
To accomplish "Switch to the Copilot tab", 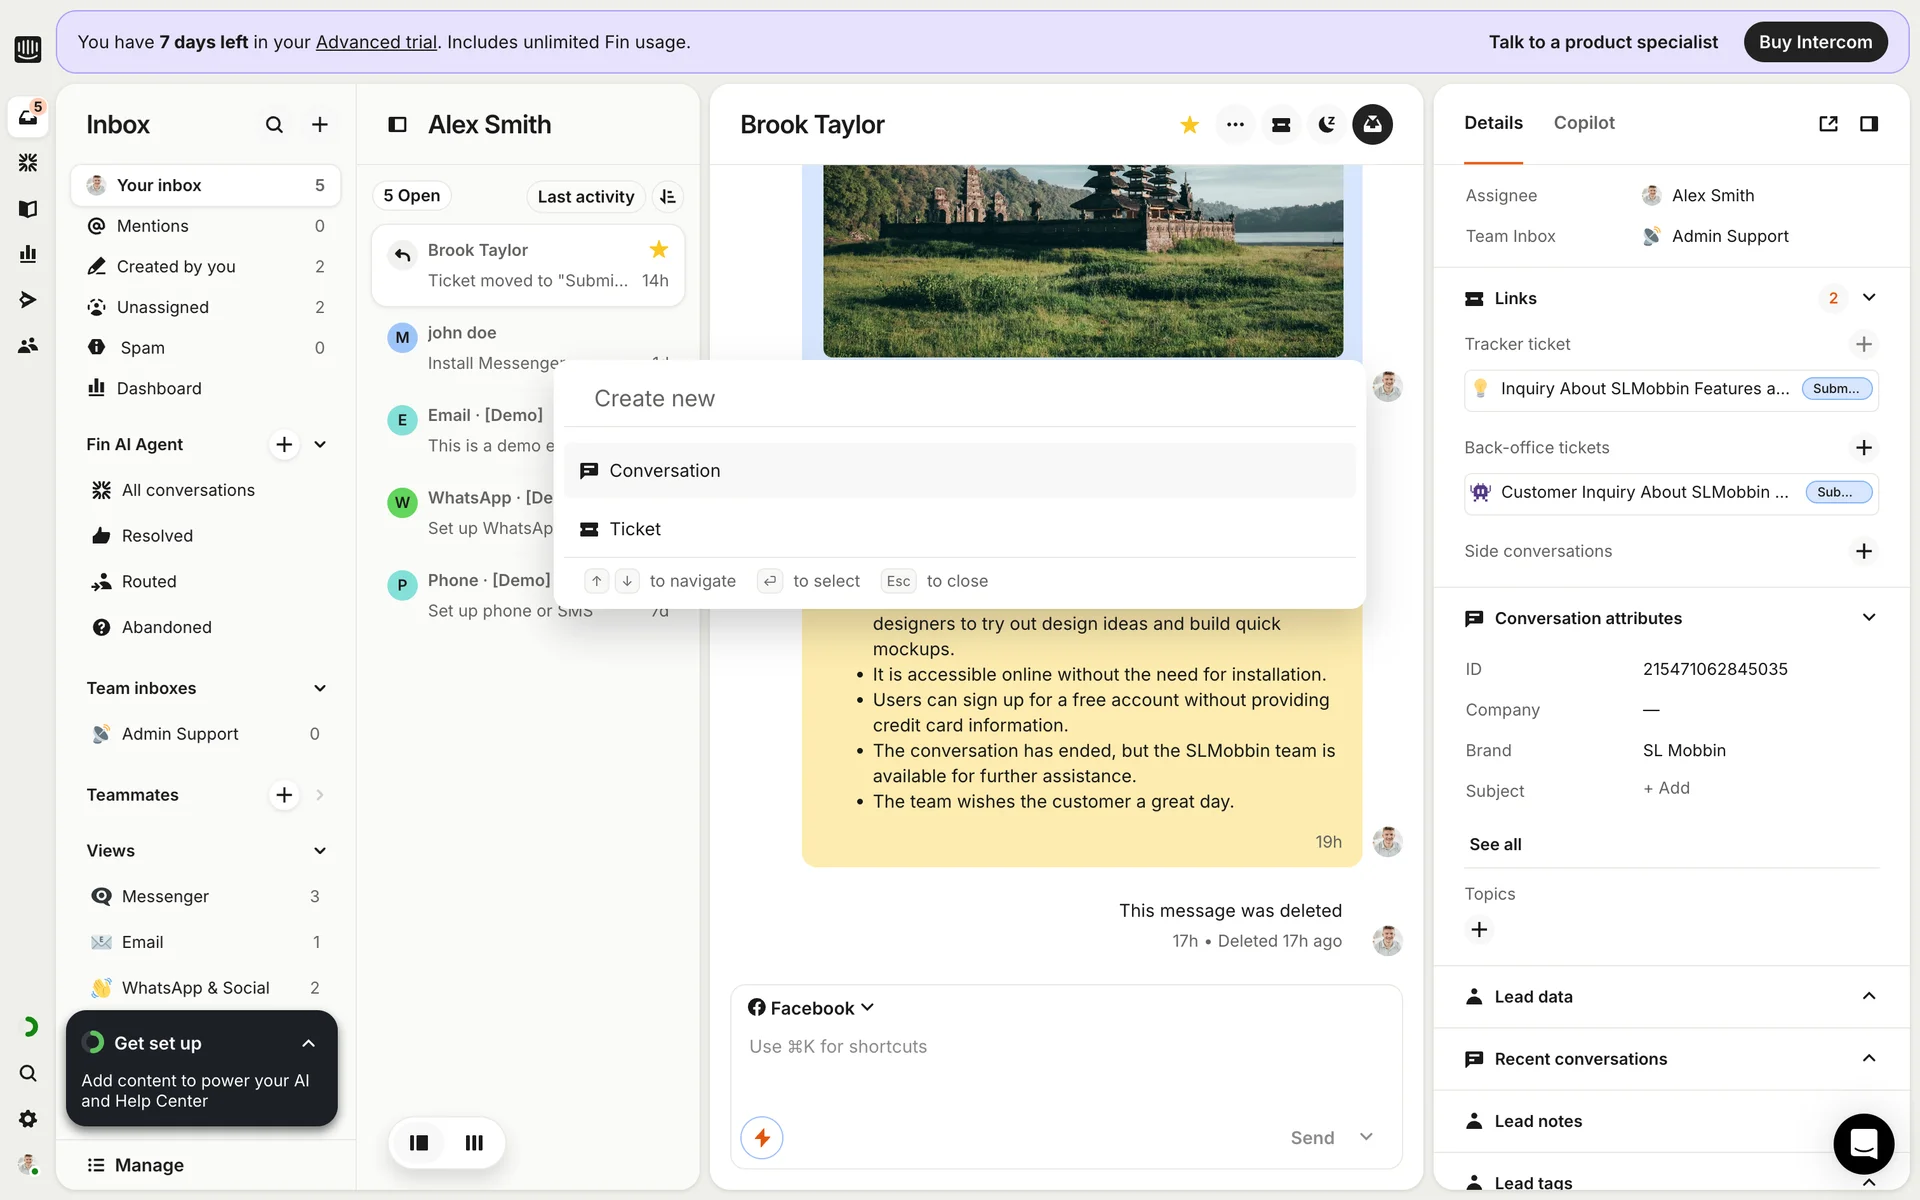I will 1583,123.
